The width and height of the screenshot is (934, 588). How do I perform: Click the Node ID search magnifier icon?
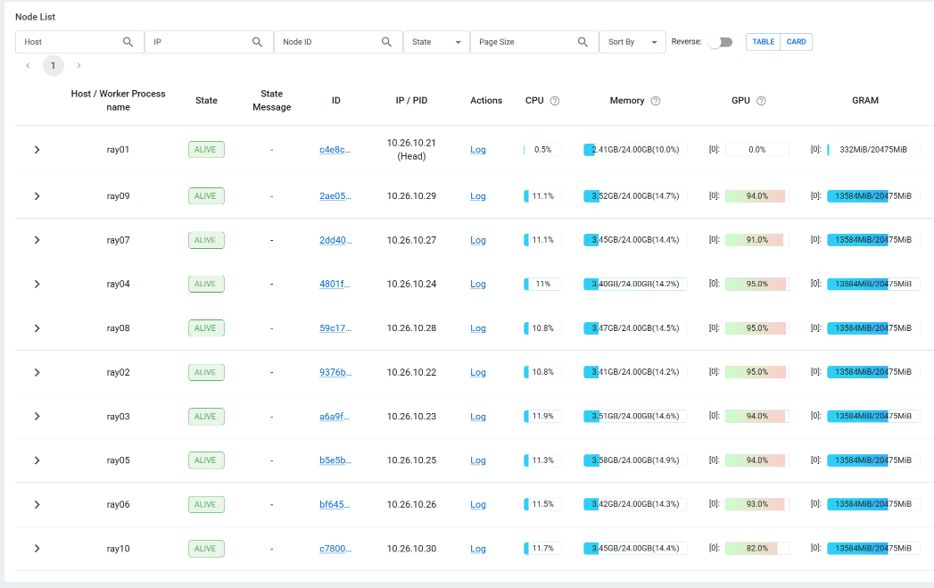point(387,42)
